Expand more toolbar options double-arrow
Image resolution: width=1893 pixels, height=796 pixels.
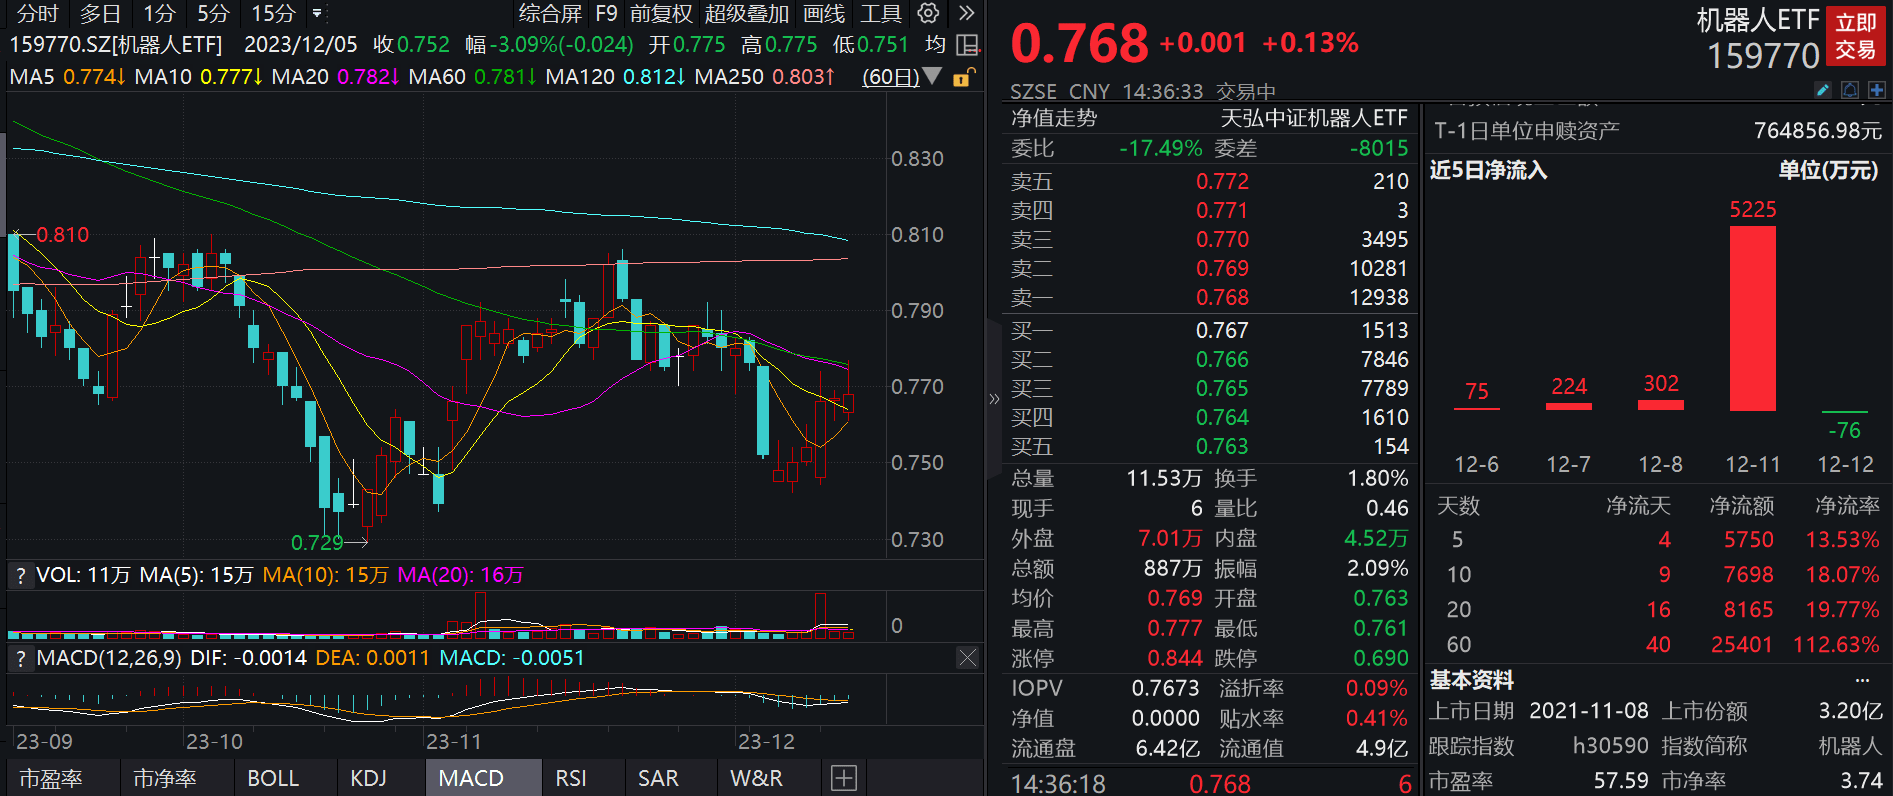pos(966,13)
